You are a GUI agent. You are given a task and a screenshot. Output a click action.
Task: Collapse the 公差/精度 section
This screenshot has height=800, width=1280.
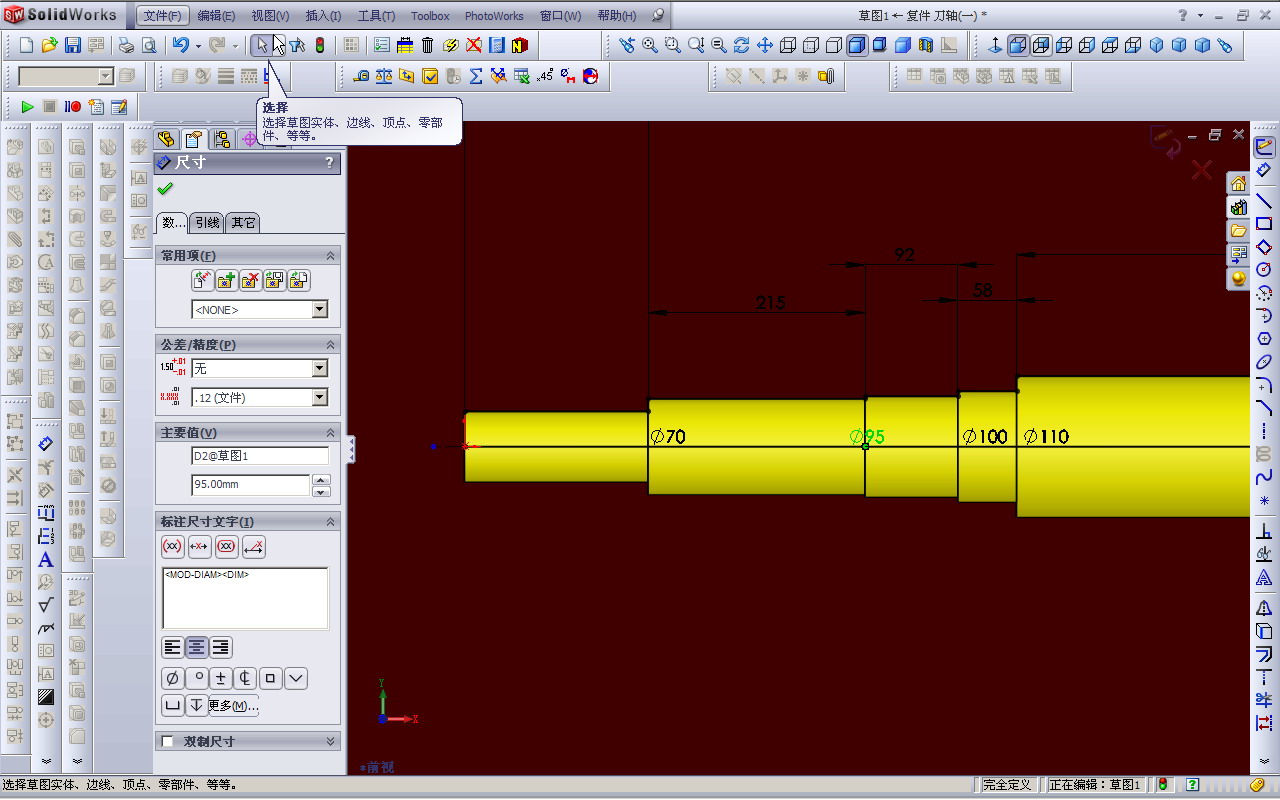coord(330,345)
